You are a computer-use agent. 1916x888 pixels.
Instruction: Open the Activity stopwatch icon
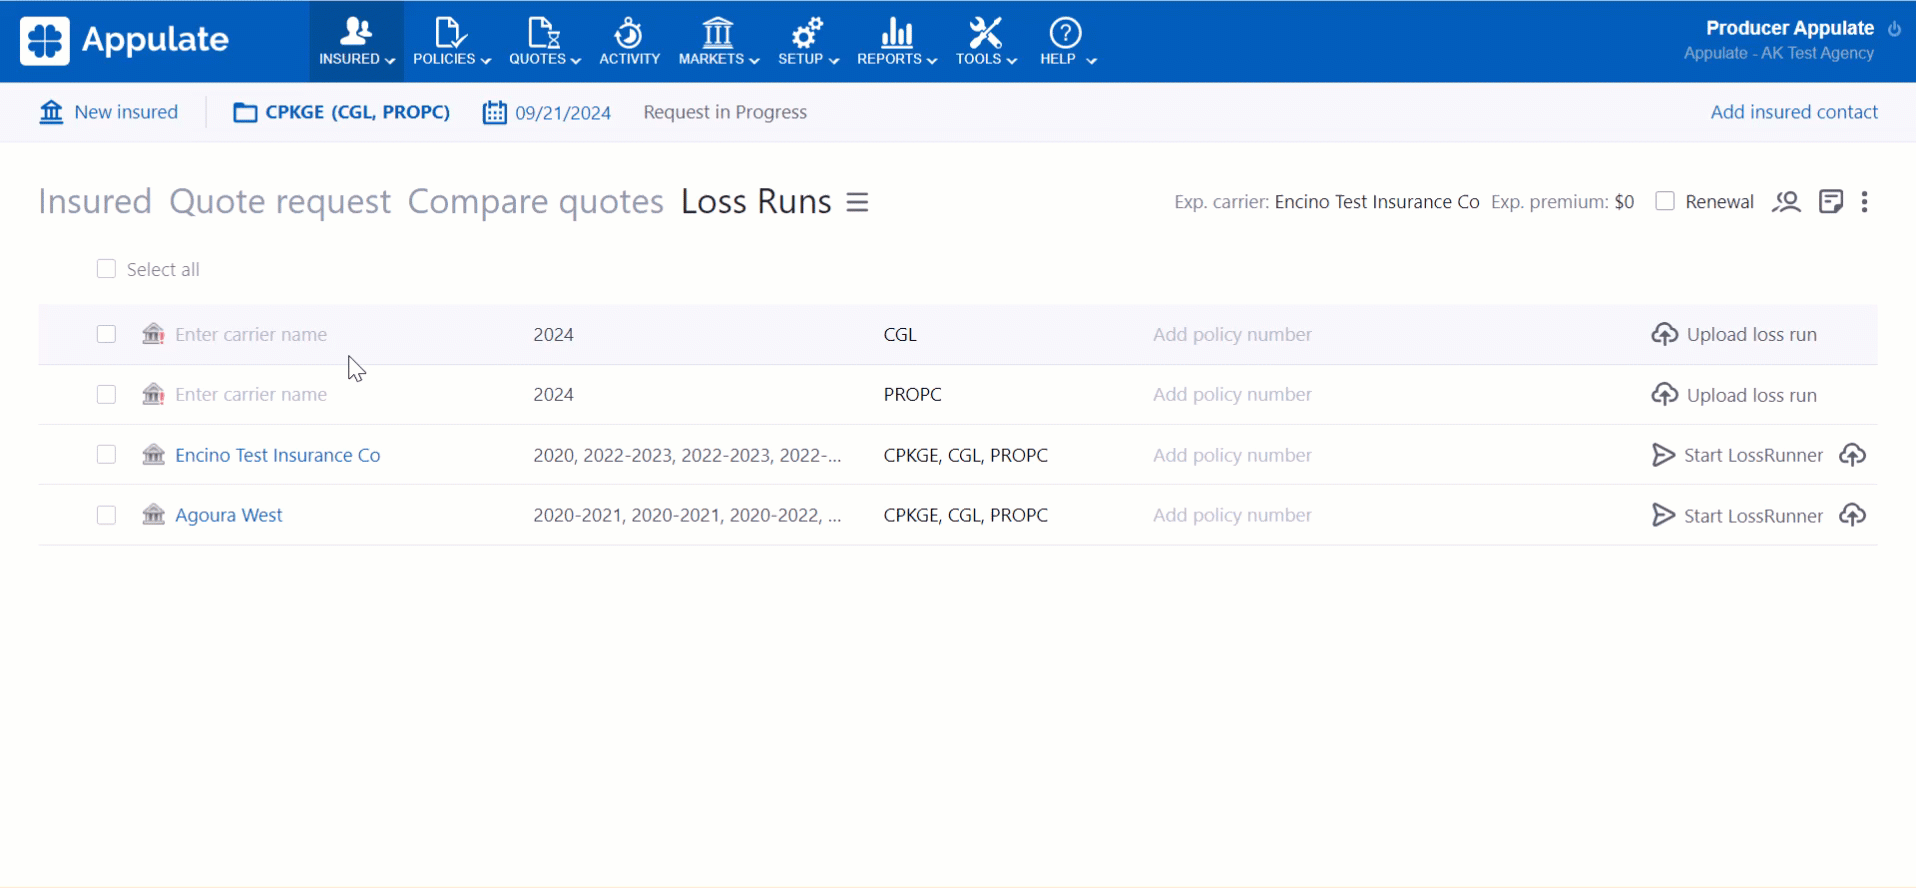coord(629,34)
